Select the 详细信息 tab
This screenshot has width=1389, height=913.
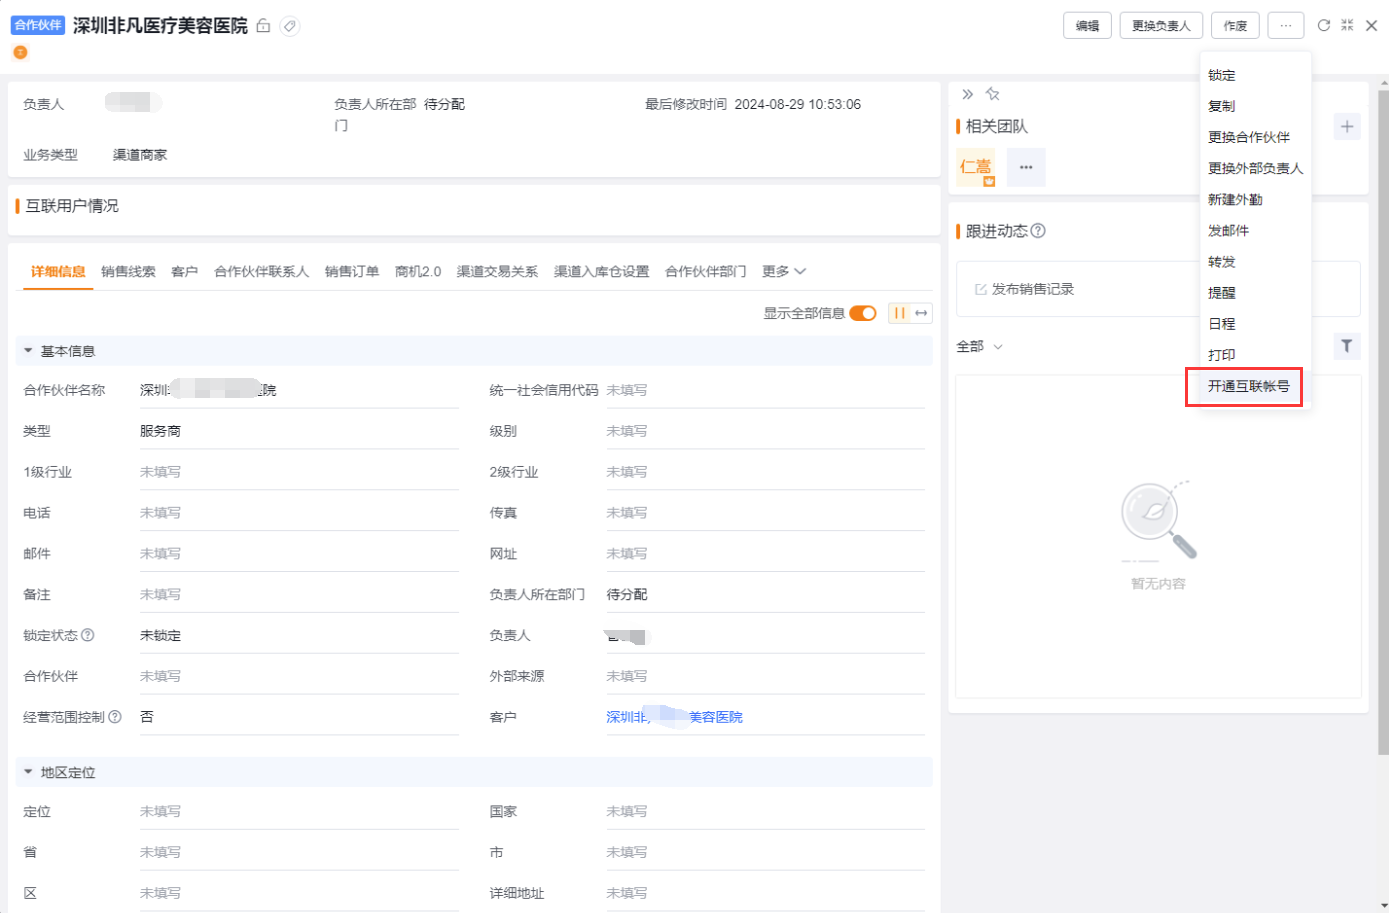[58, 272]
